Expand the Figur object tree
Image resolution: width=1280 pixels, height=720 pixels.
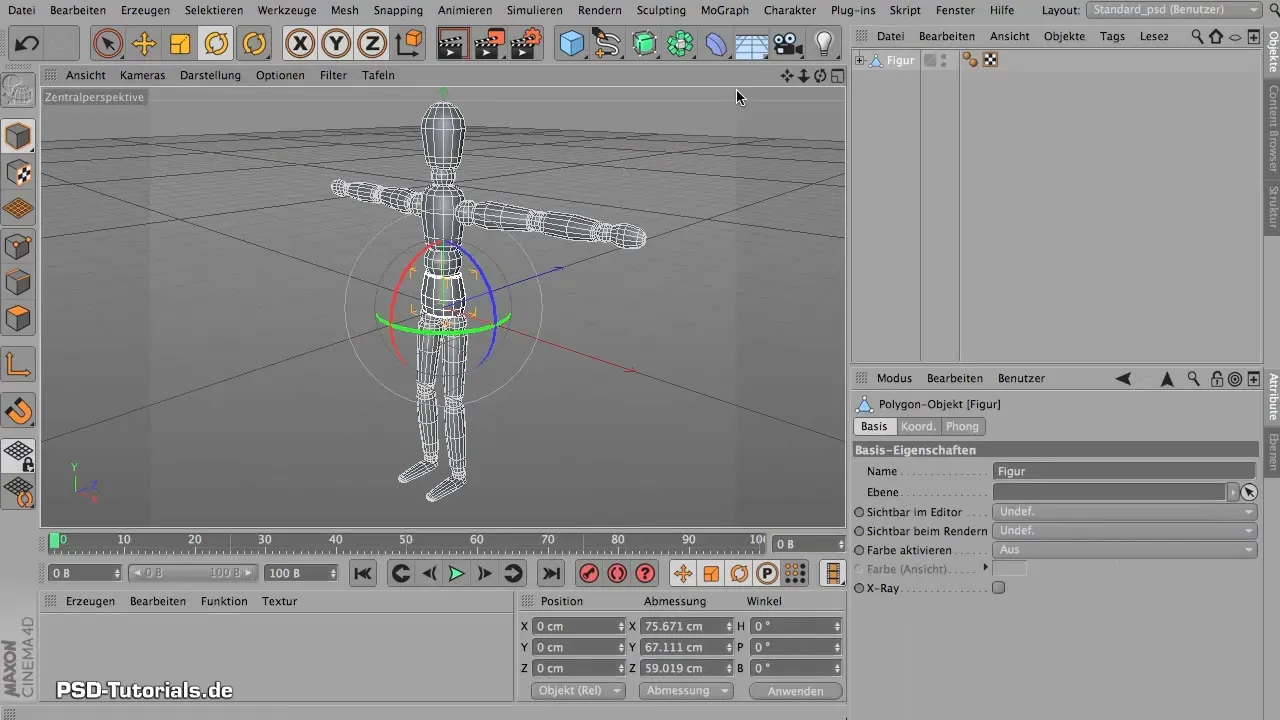click(x=859, y=61)
